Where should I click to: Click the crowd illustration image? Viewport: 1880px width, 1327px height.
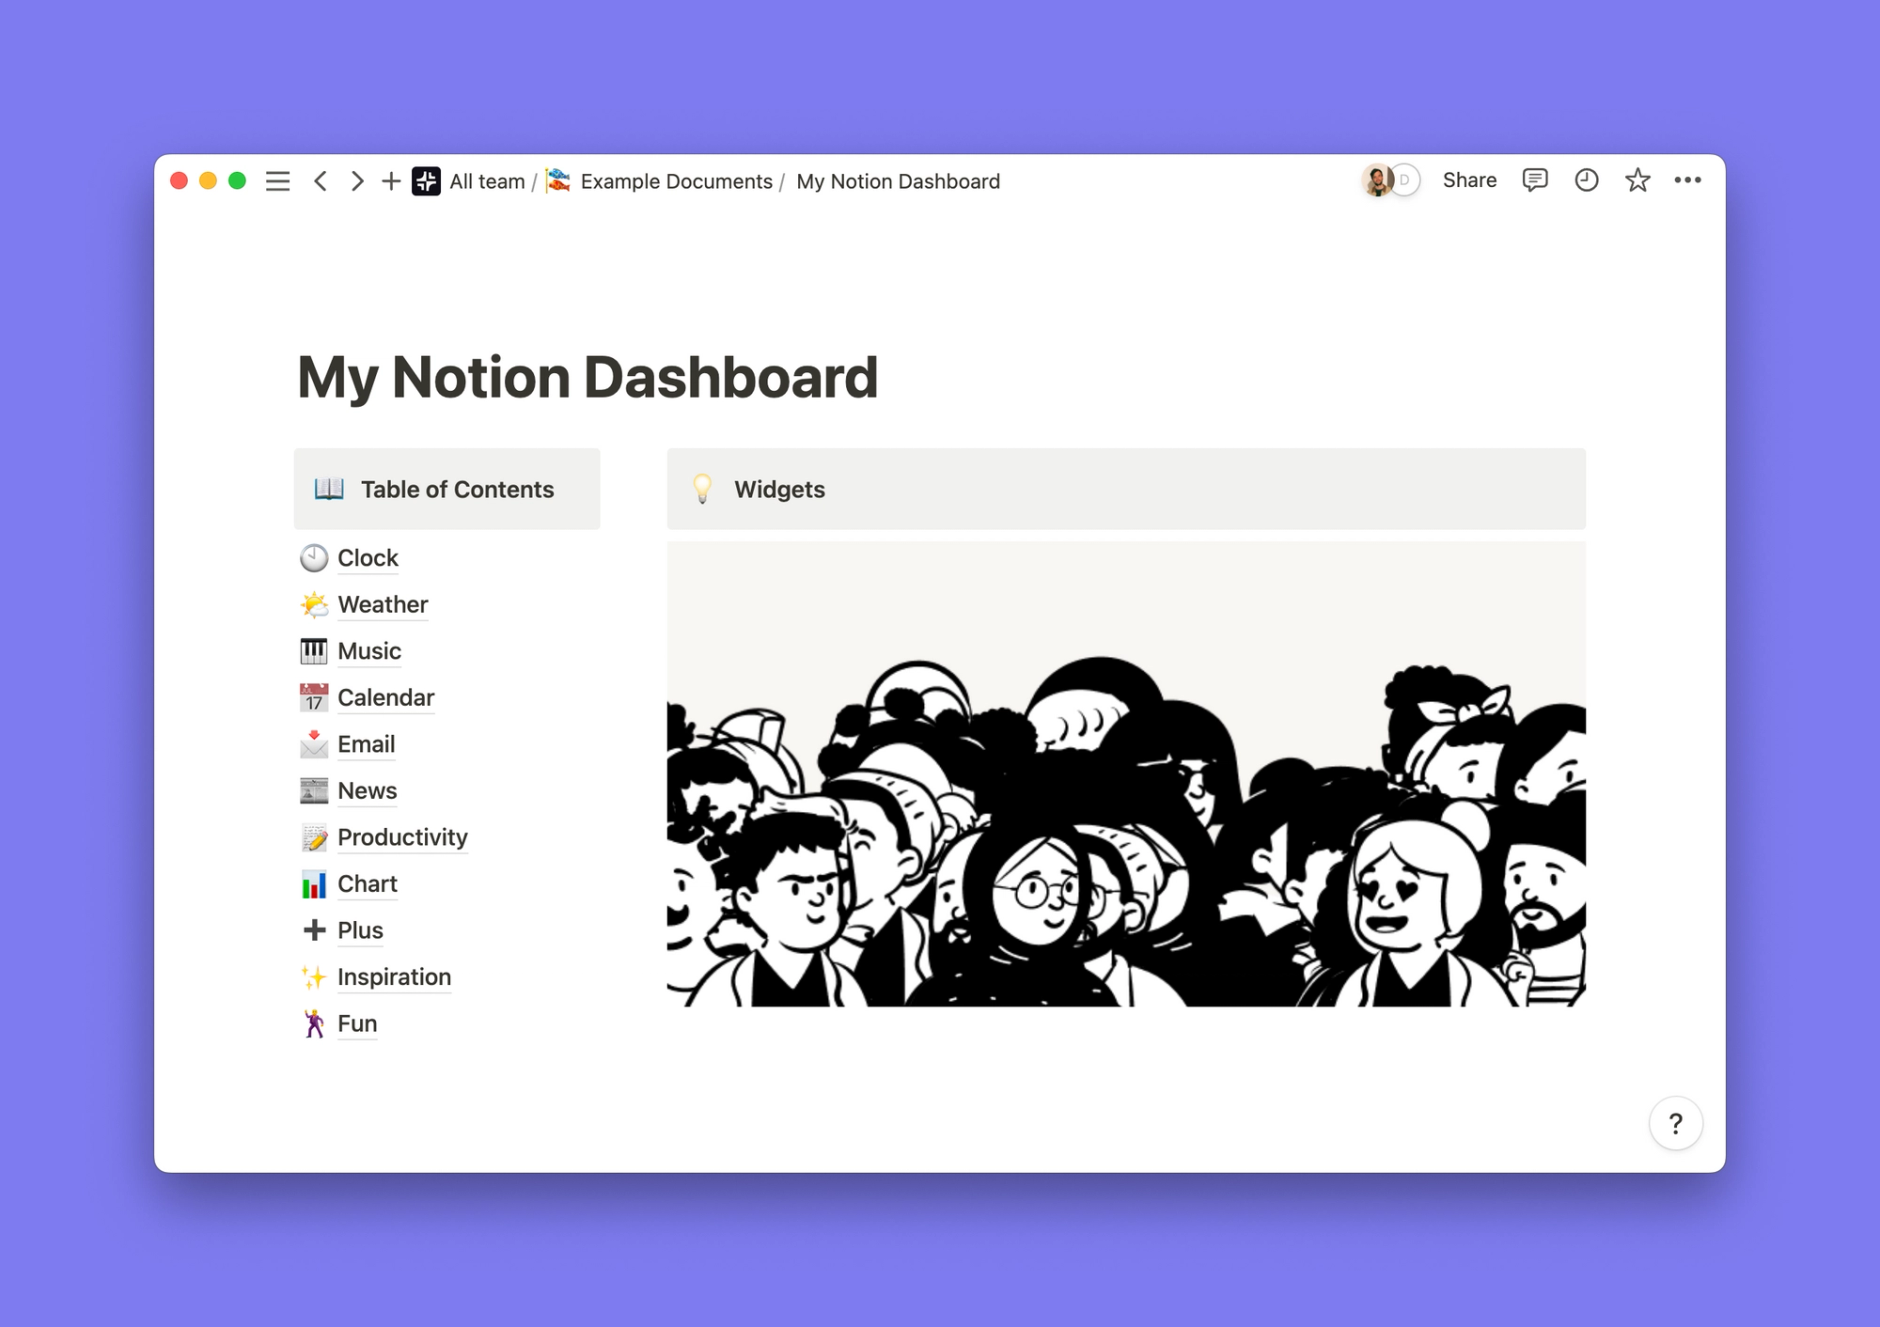(x=1126, y=774)
